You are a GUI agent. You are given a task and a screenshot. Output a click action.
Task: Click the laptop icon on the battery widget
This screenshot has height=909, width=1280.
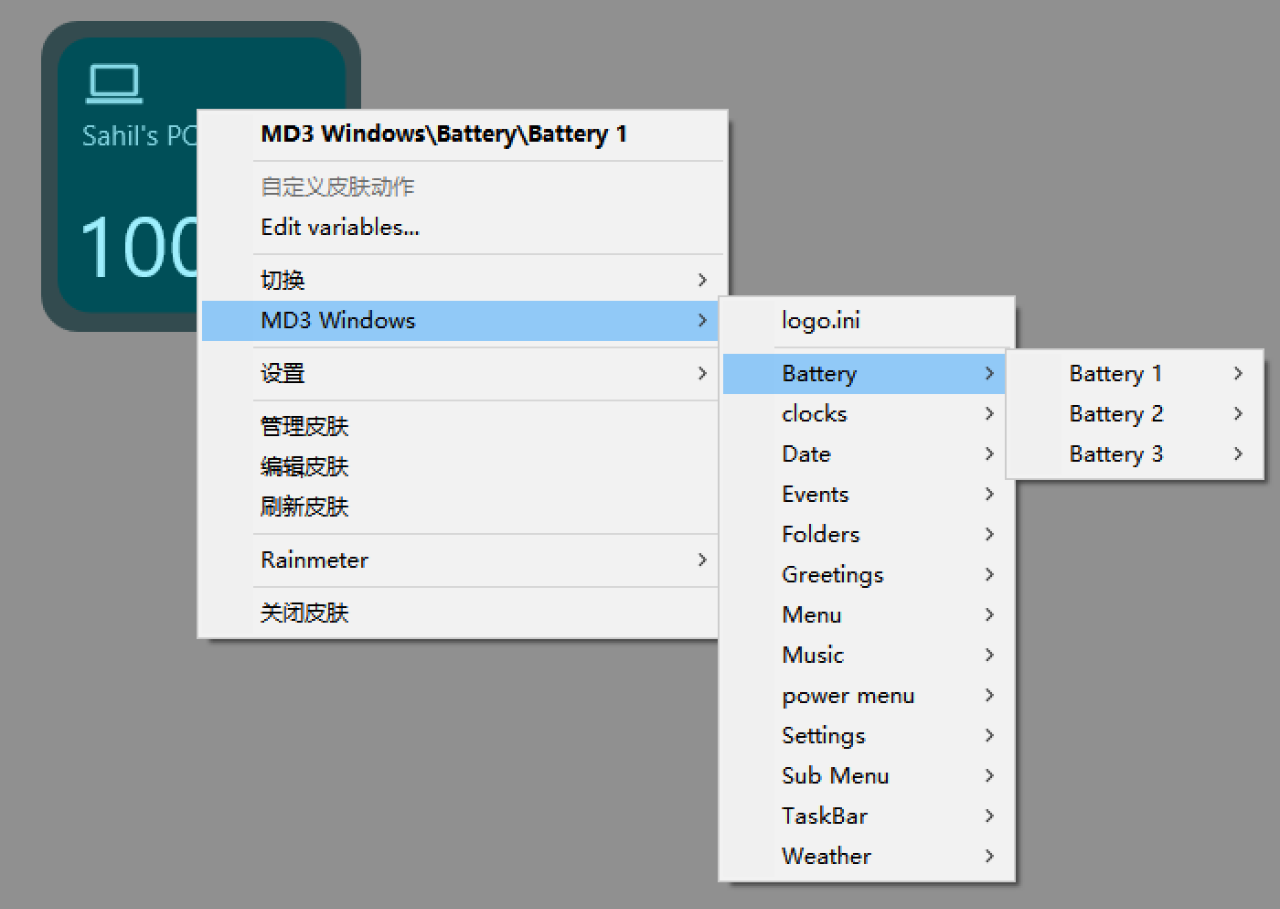(113, 82)
